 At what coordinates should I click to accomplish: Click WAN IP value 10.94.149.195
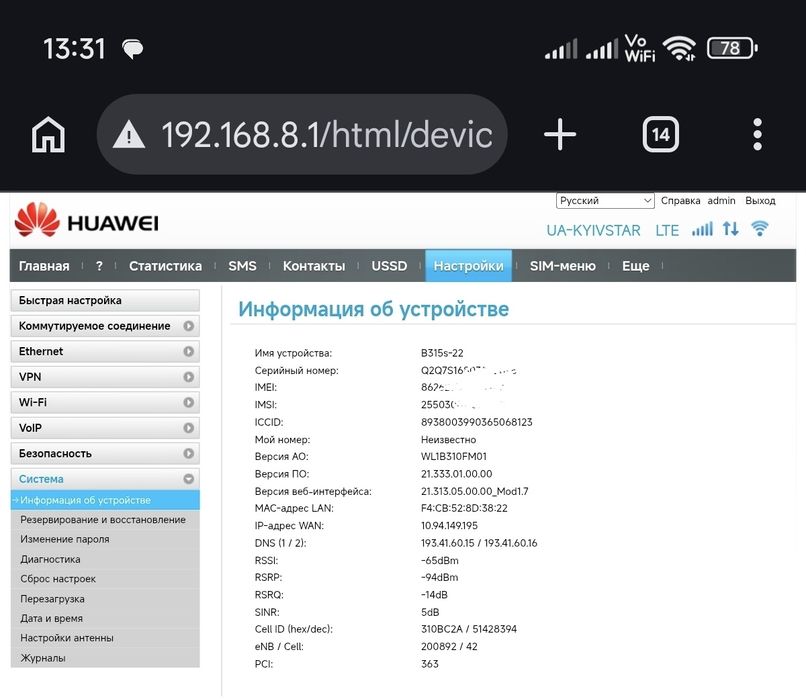[449, 526]
